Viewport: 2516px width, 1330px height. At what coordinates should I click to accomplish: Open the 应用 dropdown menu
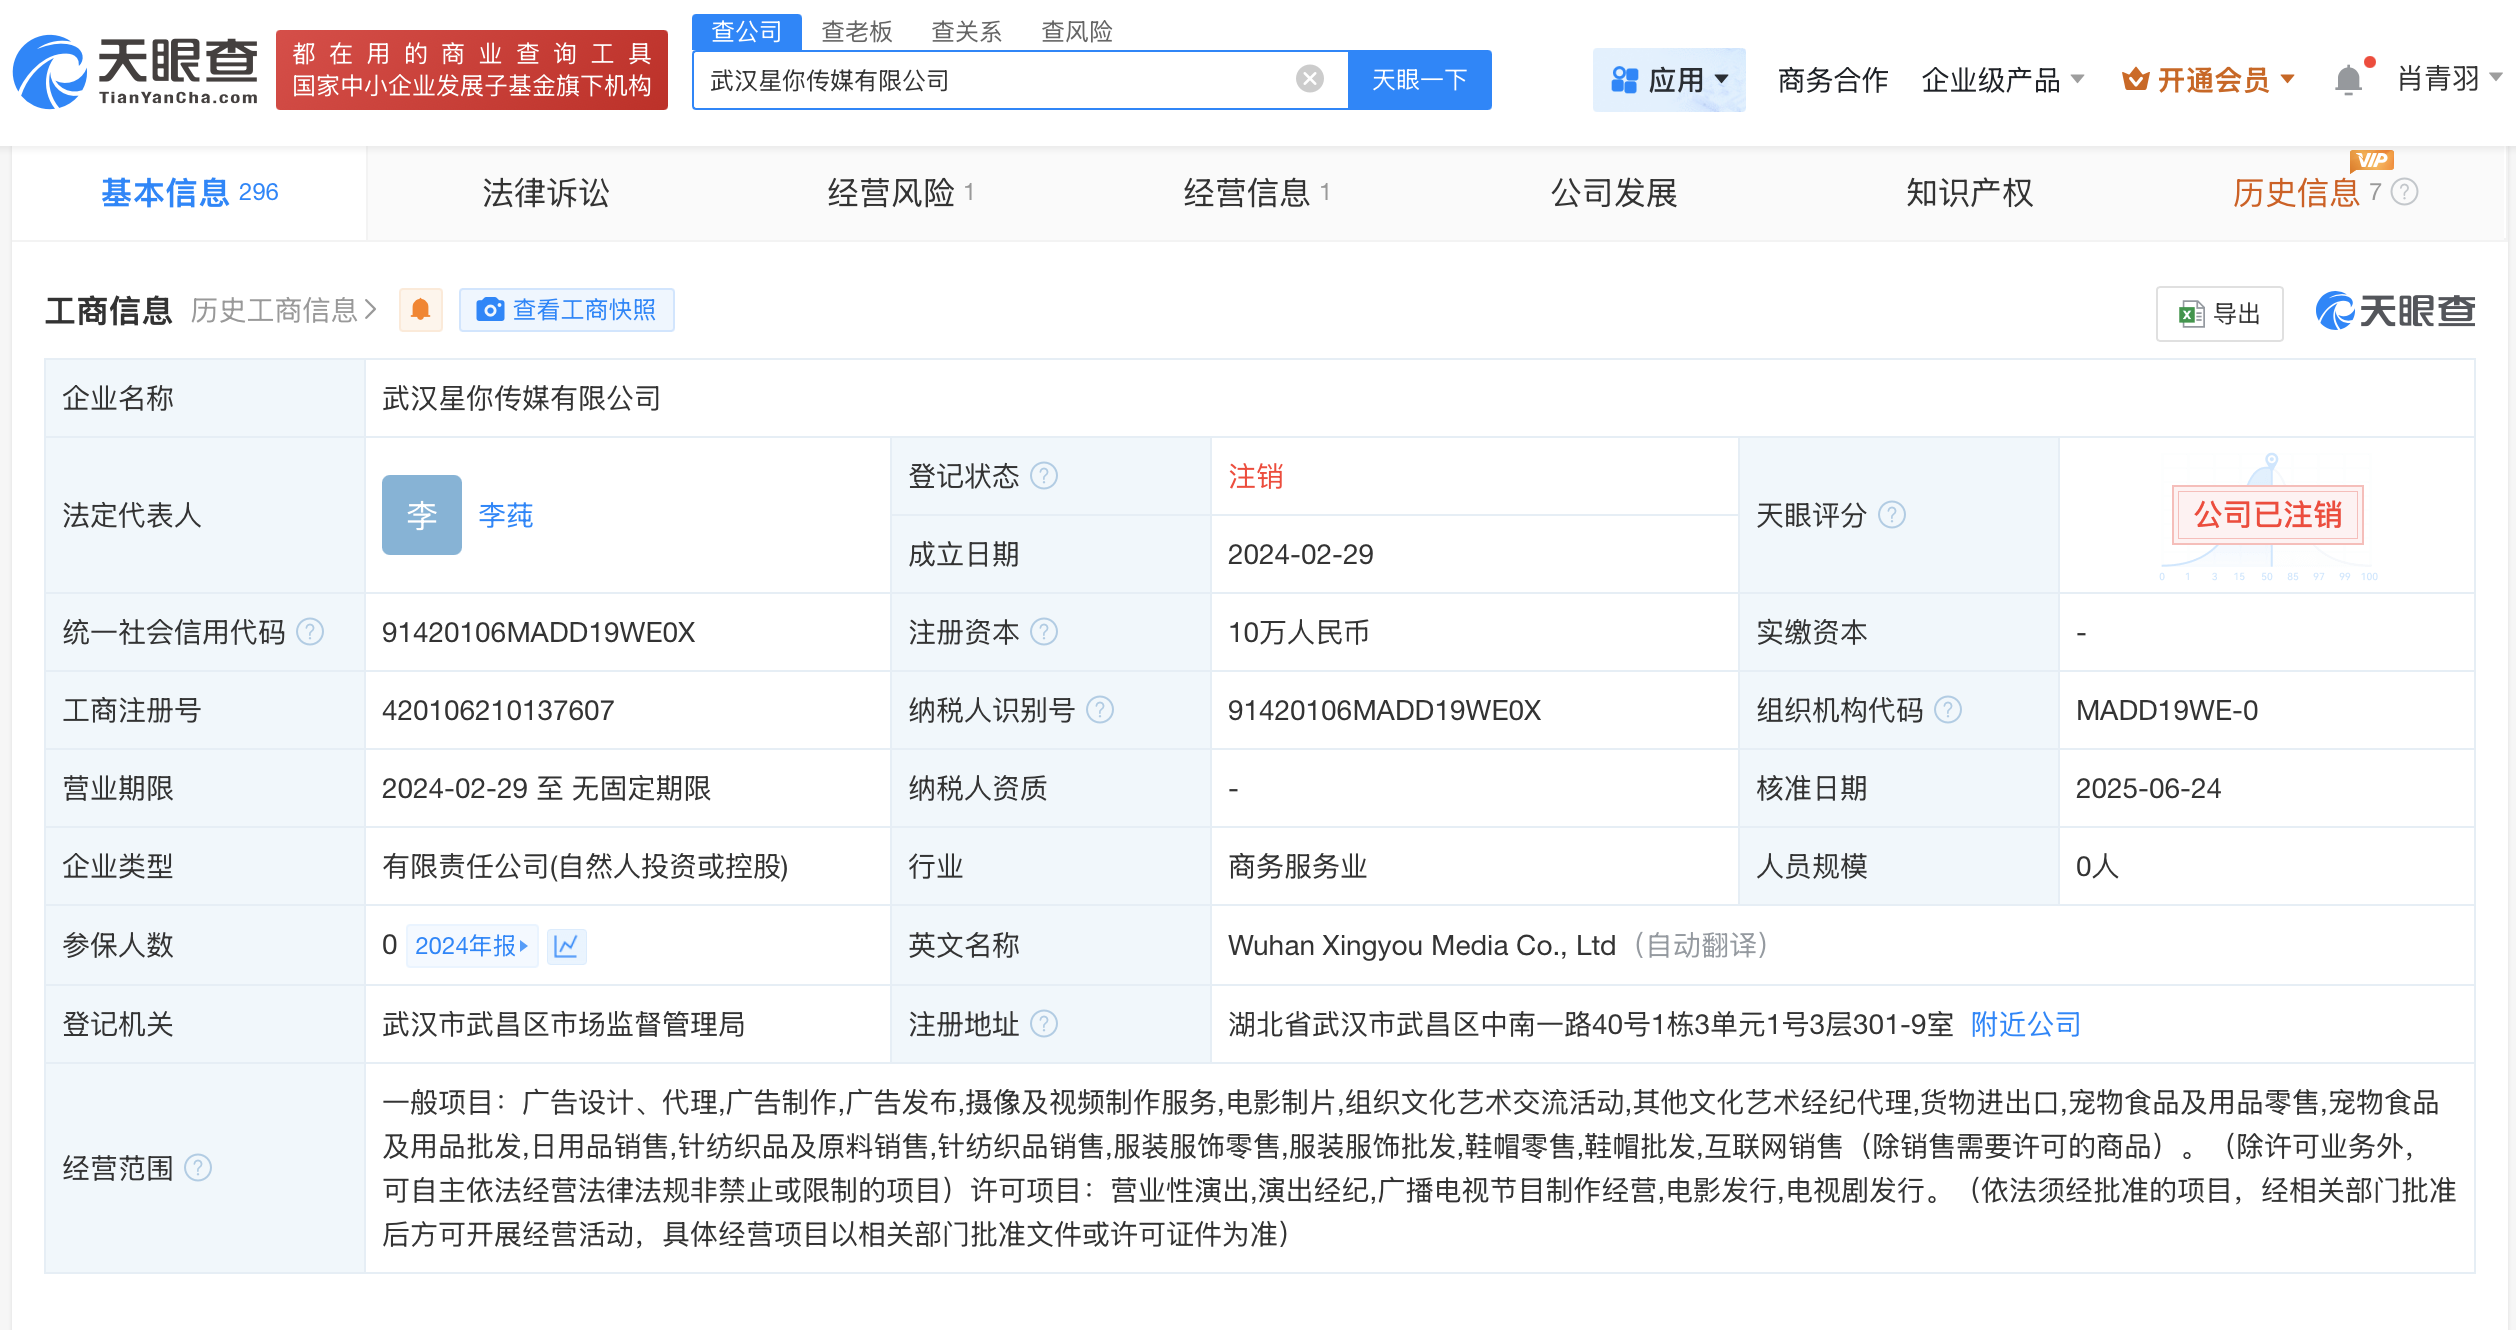tap(1669, 79)
